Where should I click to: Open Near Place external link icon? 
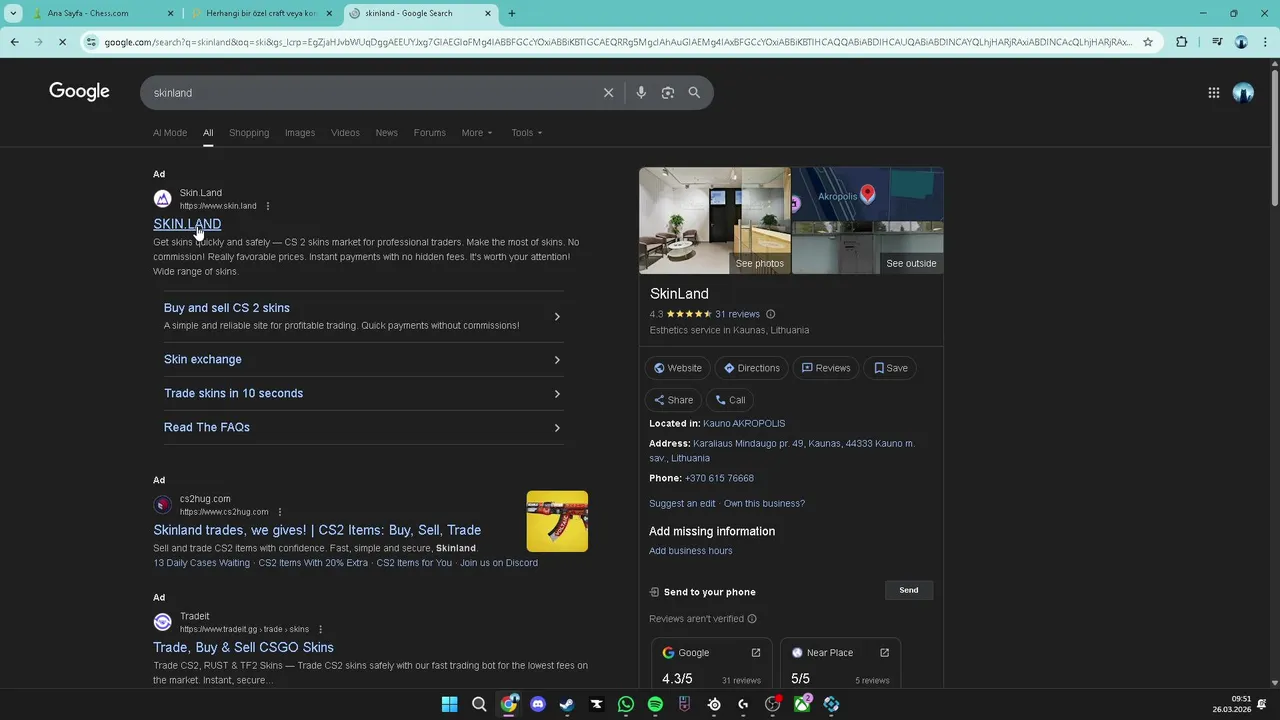coord(884,653)
